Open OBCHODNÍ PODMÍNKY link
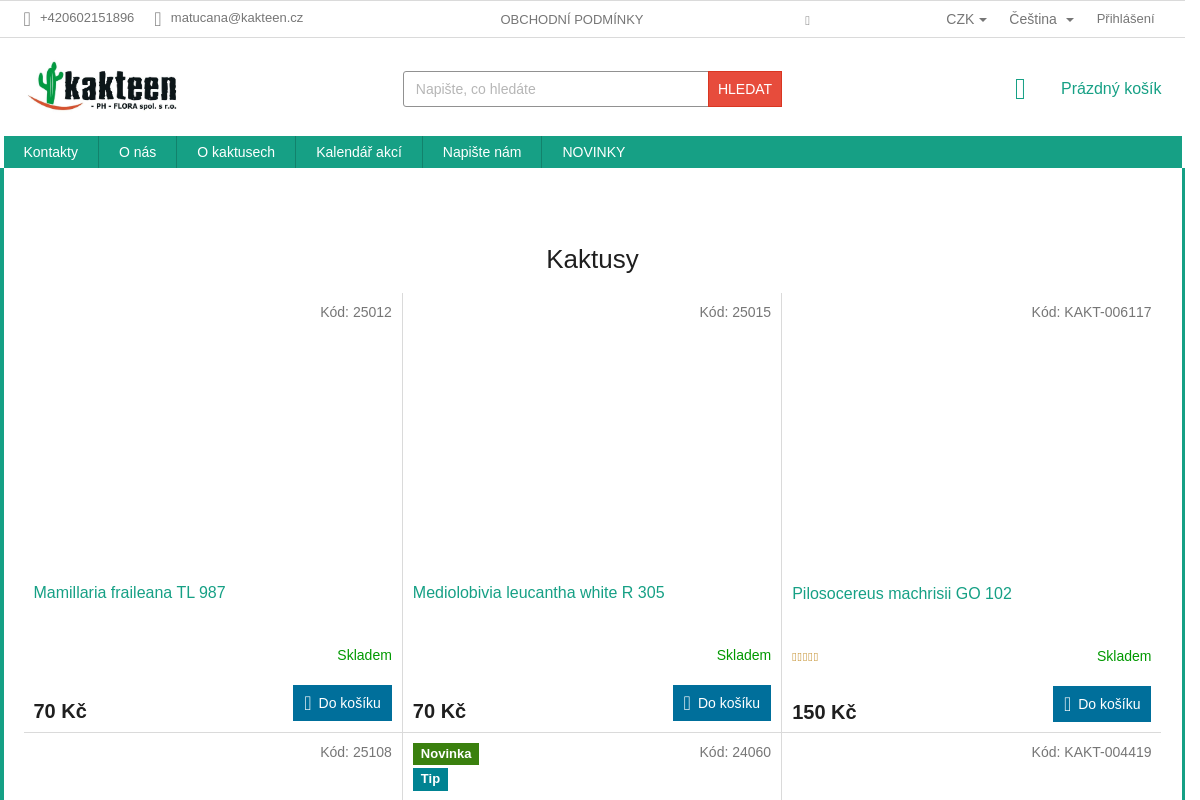The width and height of the screenshot is (1200, 800). tap(572, 20)
